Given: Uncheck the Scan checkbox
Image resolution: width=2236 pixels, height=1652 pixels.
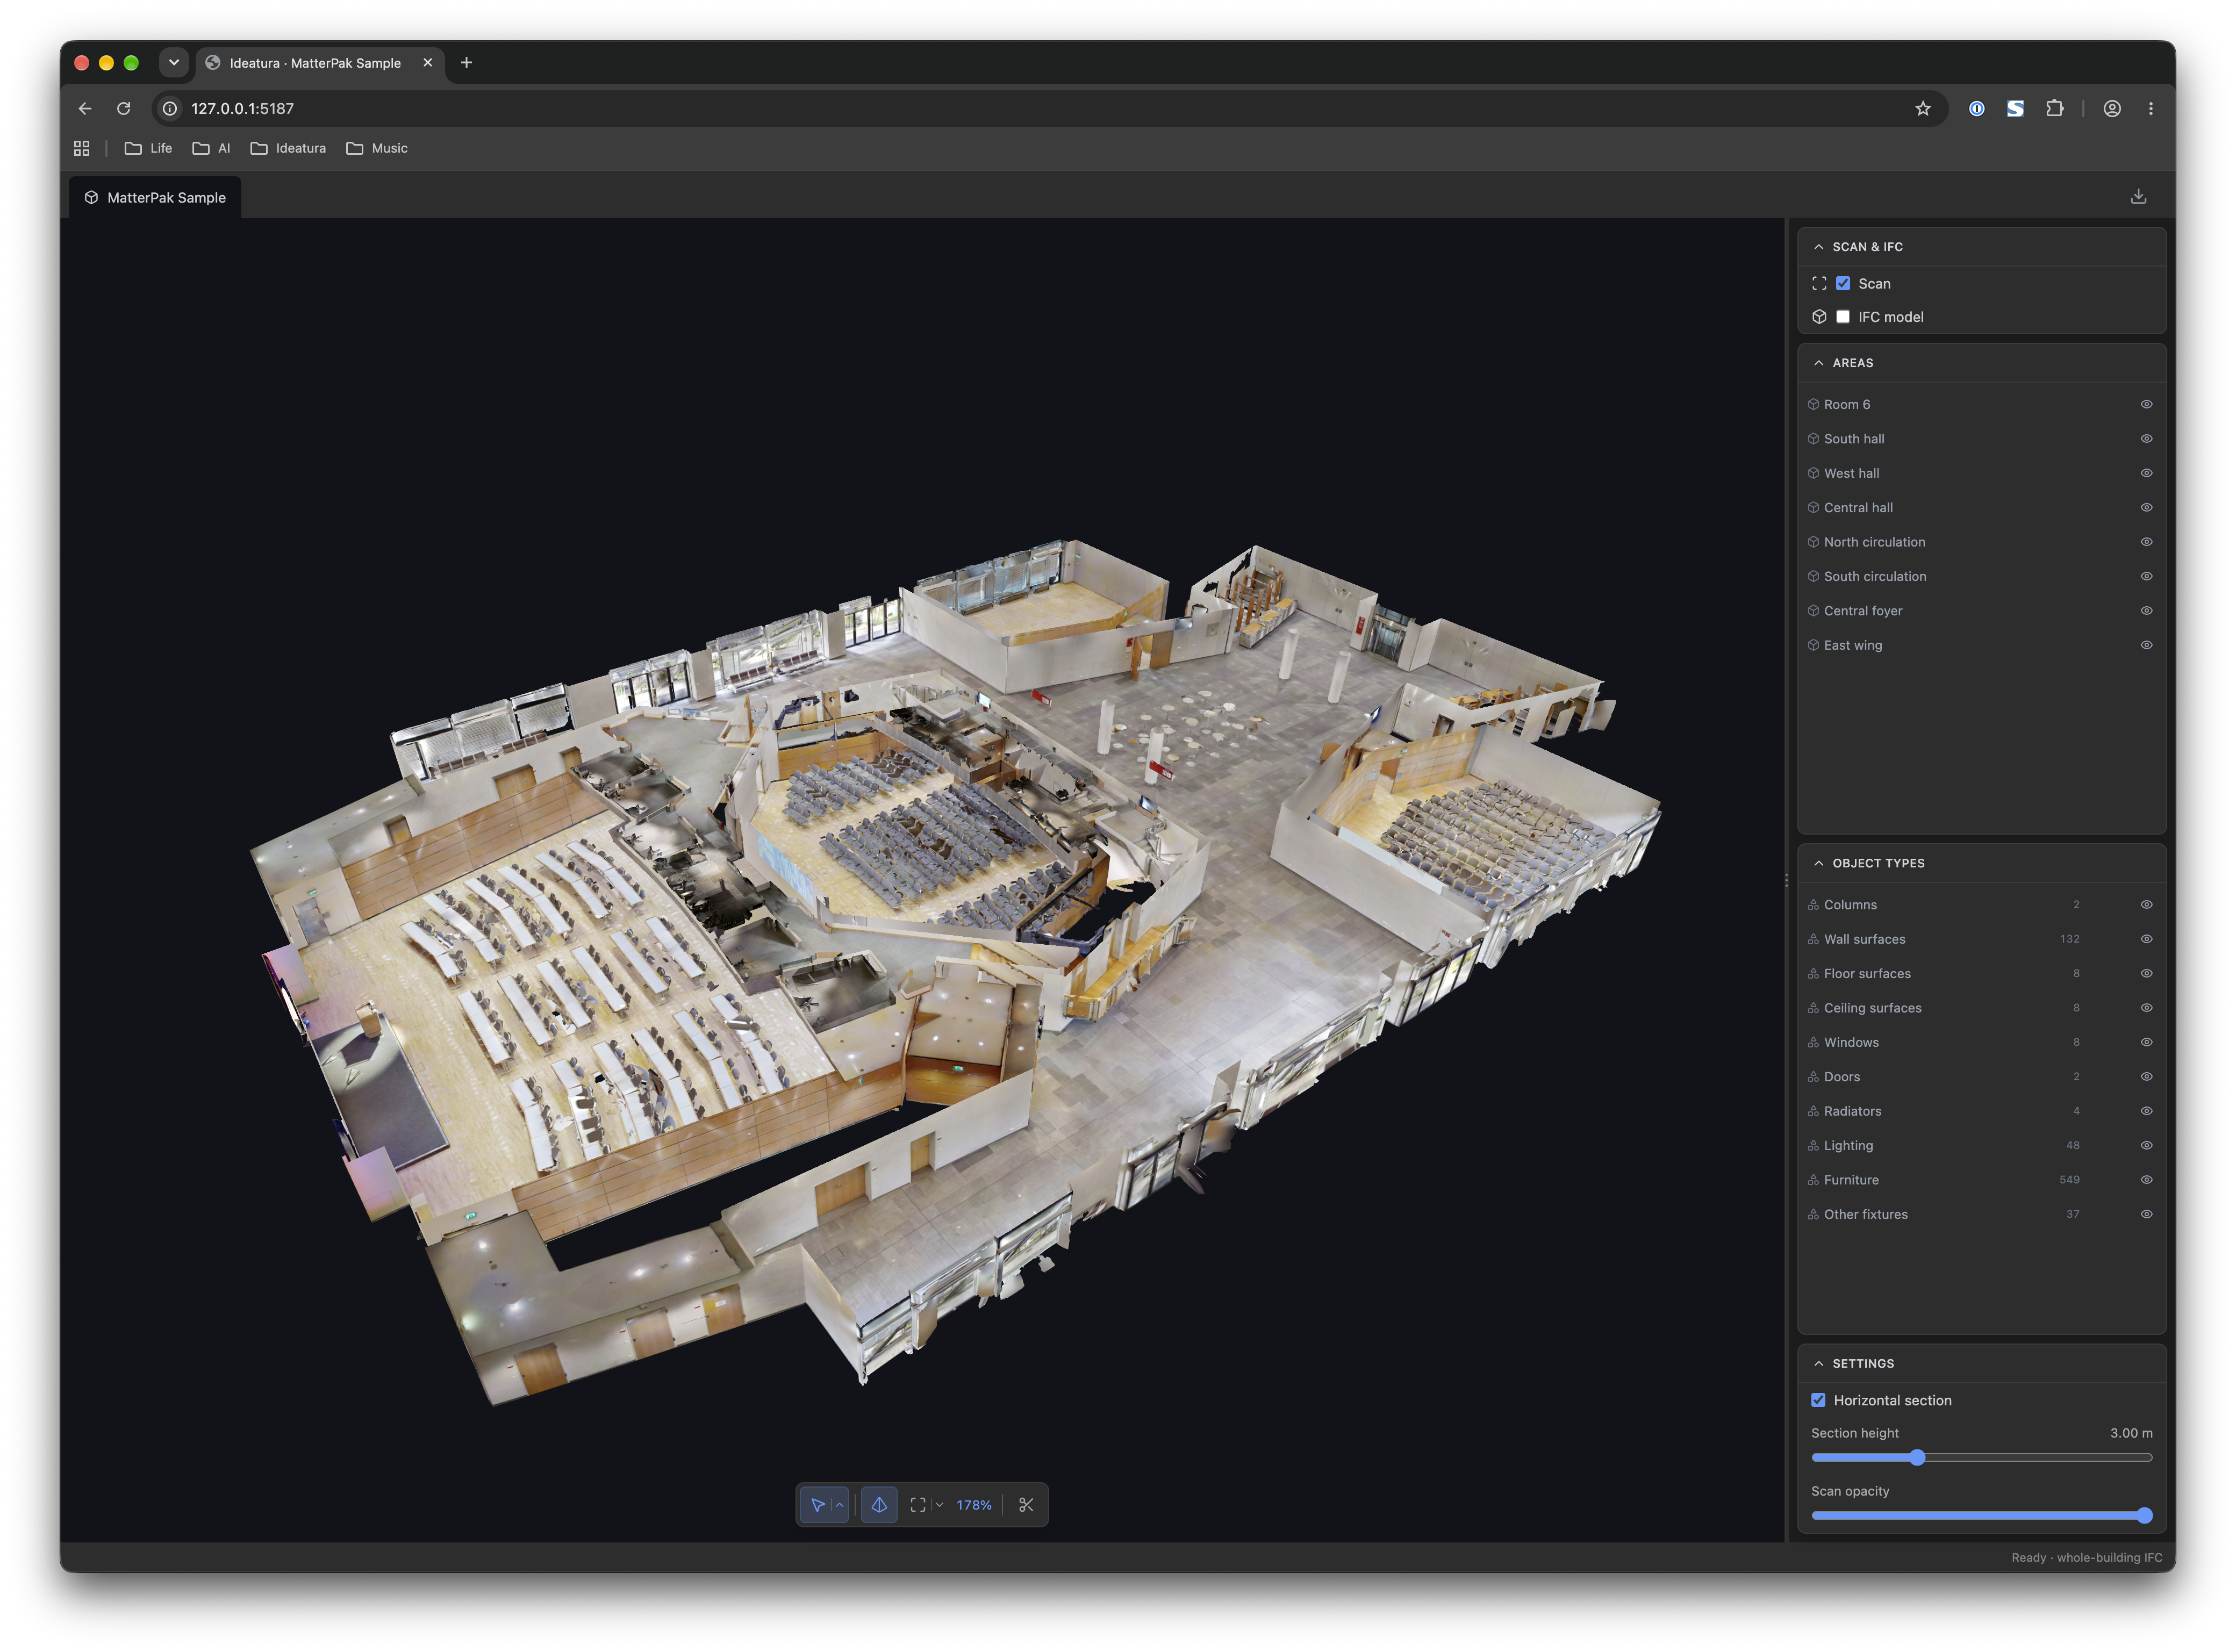Looking at the screenshot, I should [x=1843, y=284].
